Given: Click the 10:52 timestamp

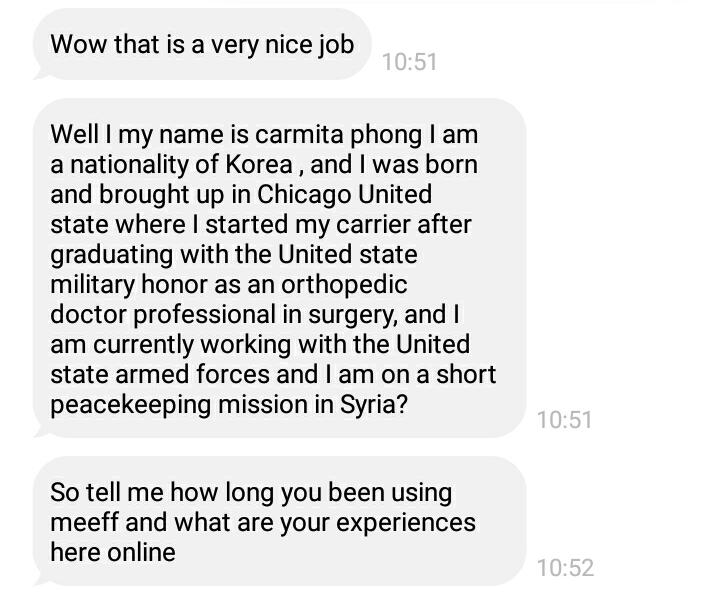Looking at the screenshot, I should pos(565,568).
